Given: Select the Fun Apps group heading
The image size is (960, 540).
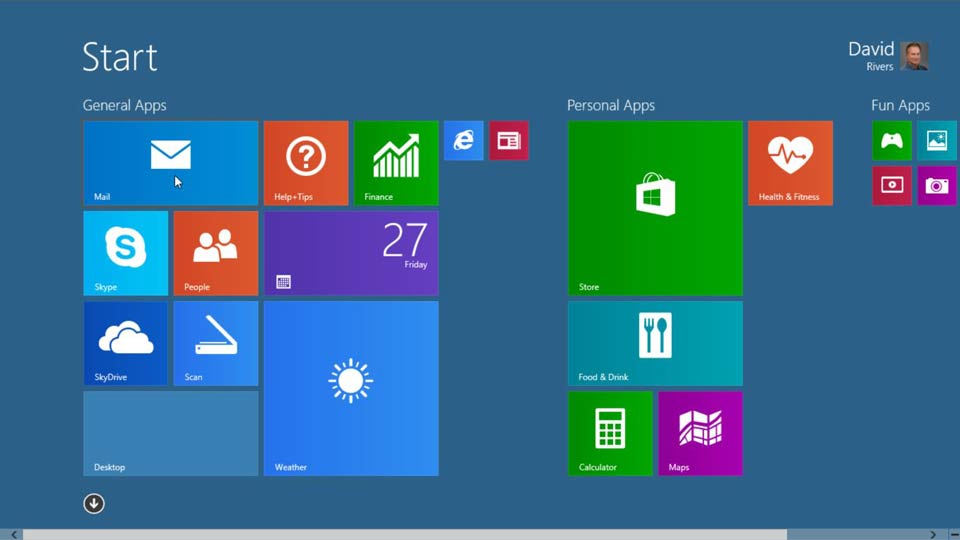Looking at the screenshot, I should pos(900,105).
